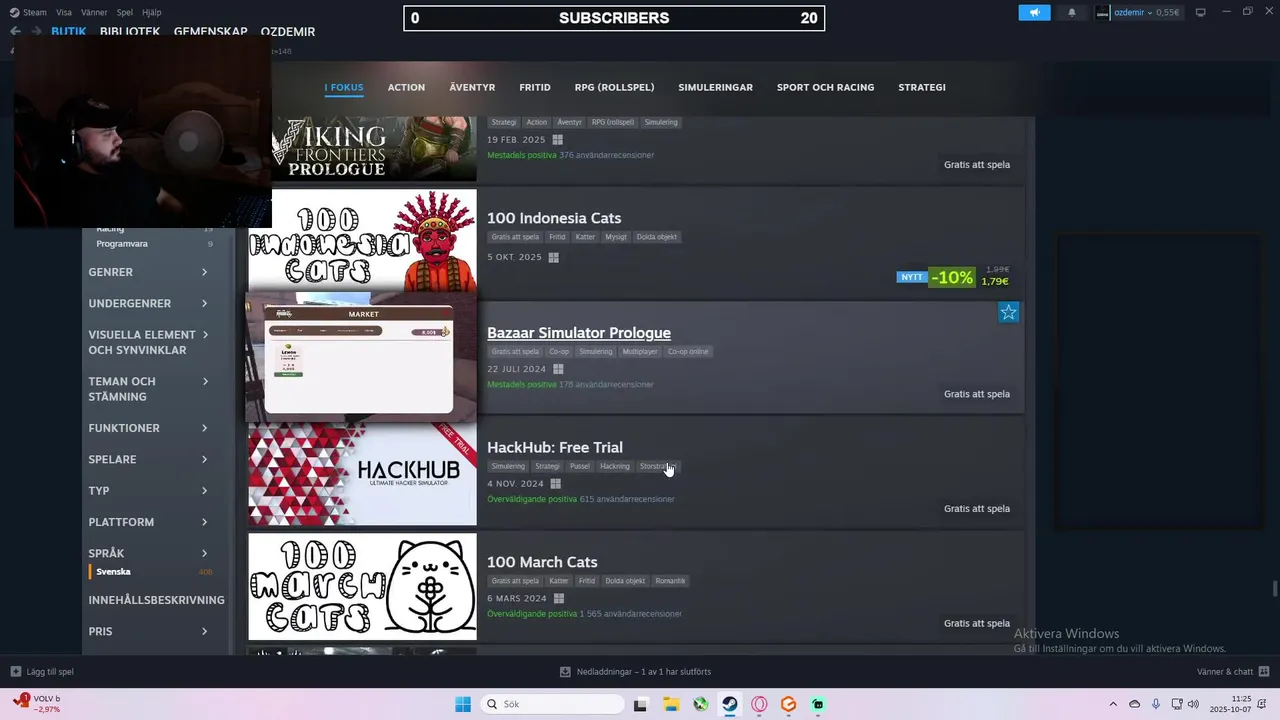The height and width of the screenshot is (720, 1280).
Task: Click the plus icon for Lägg till spel
Action: pos(15,672)
